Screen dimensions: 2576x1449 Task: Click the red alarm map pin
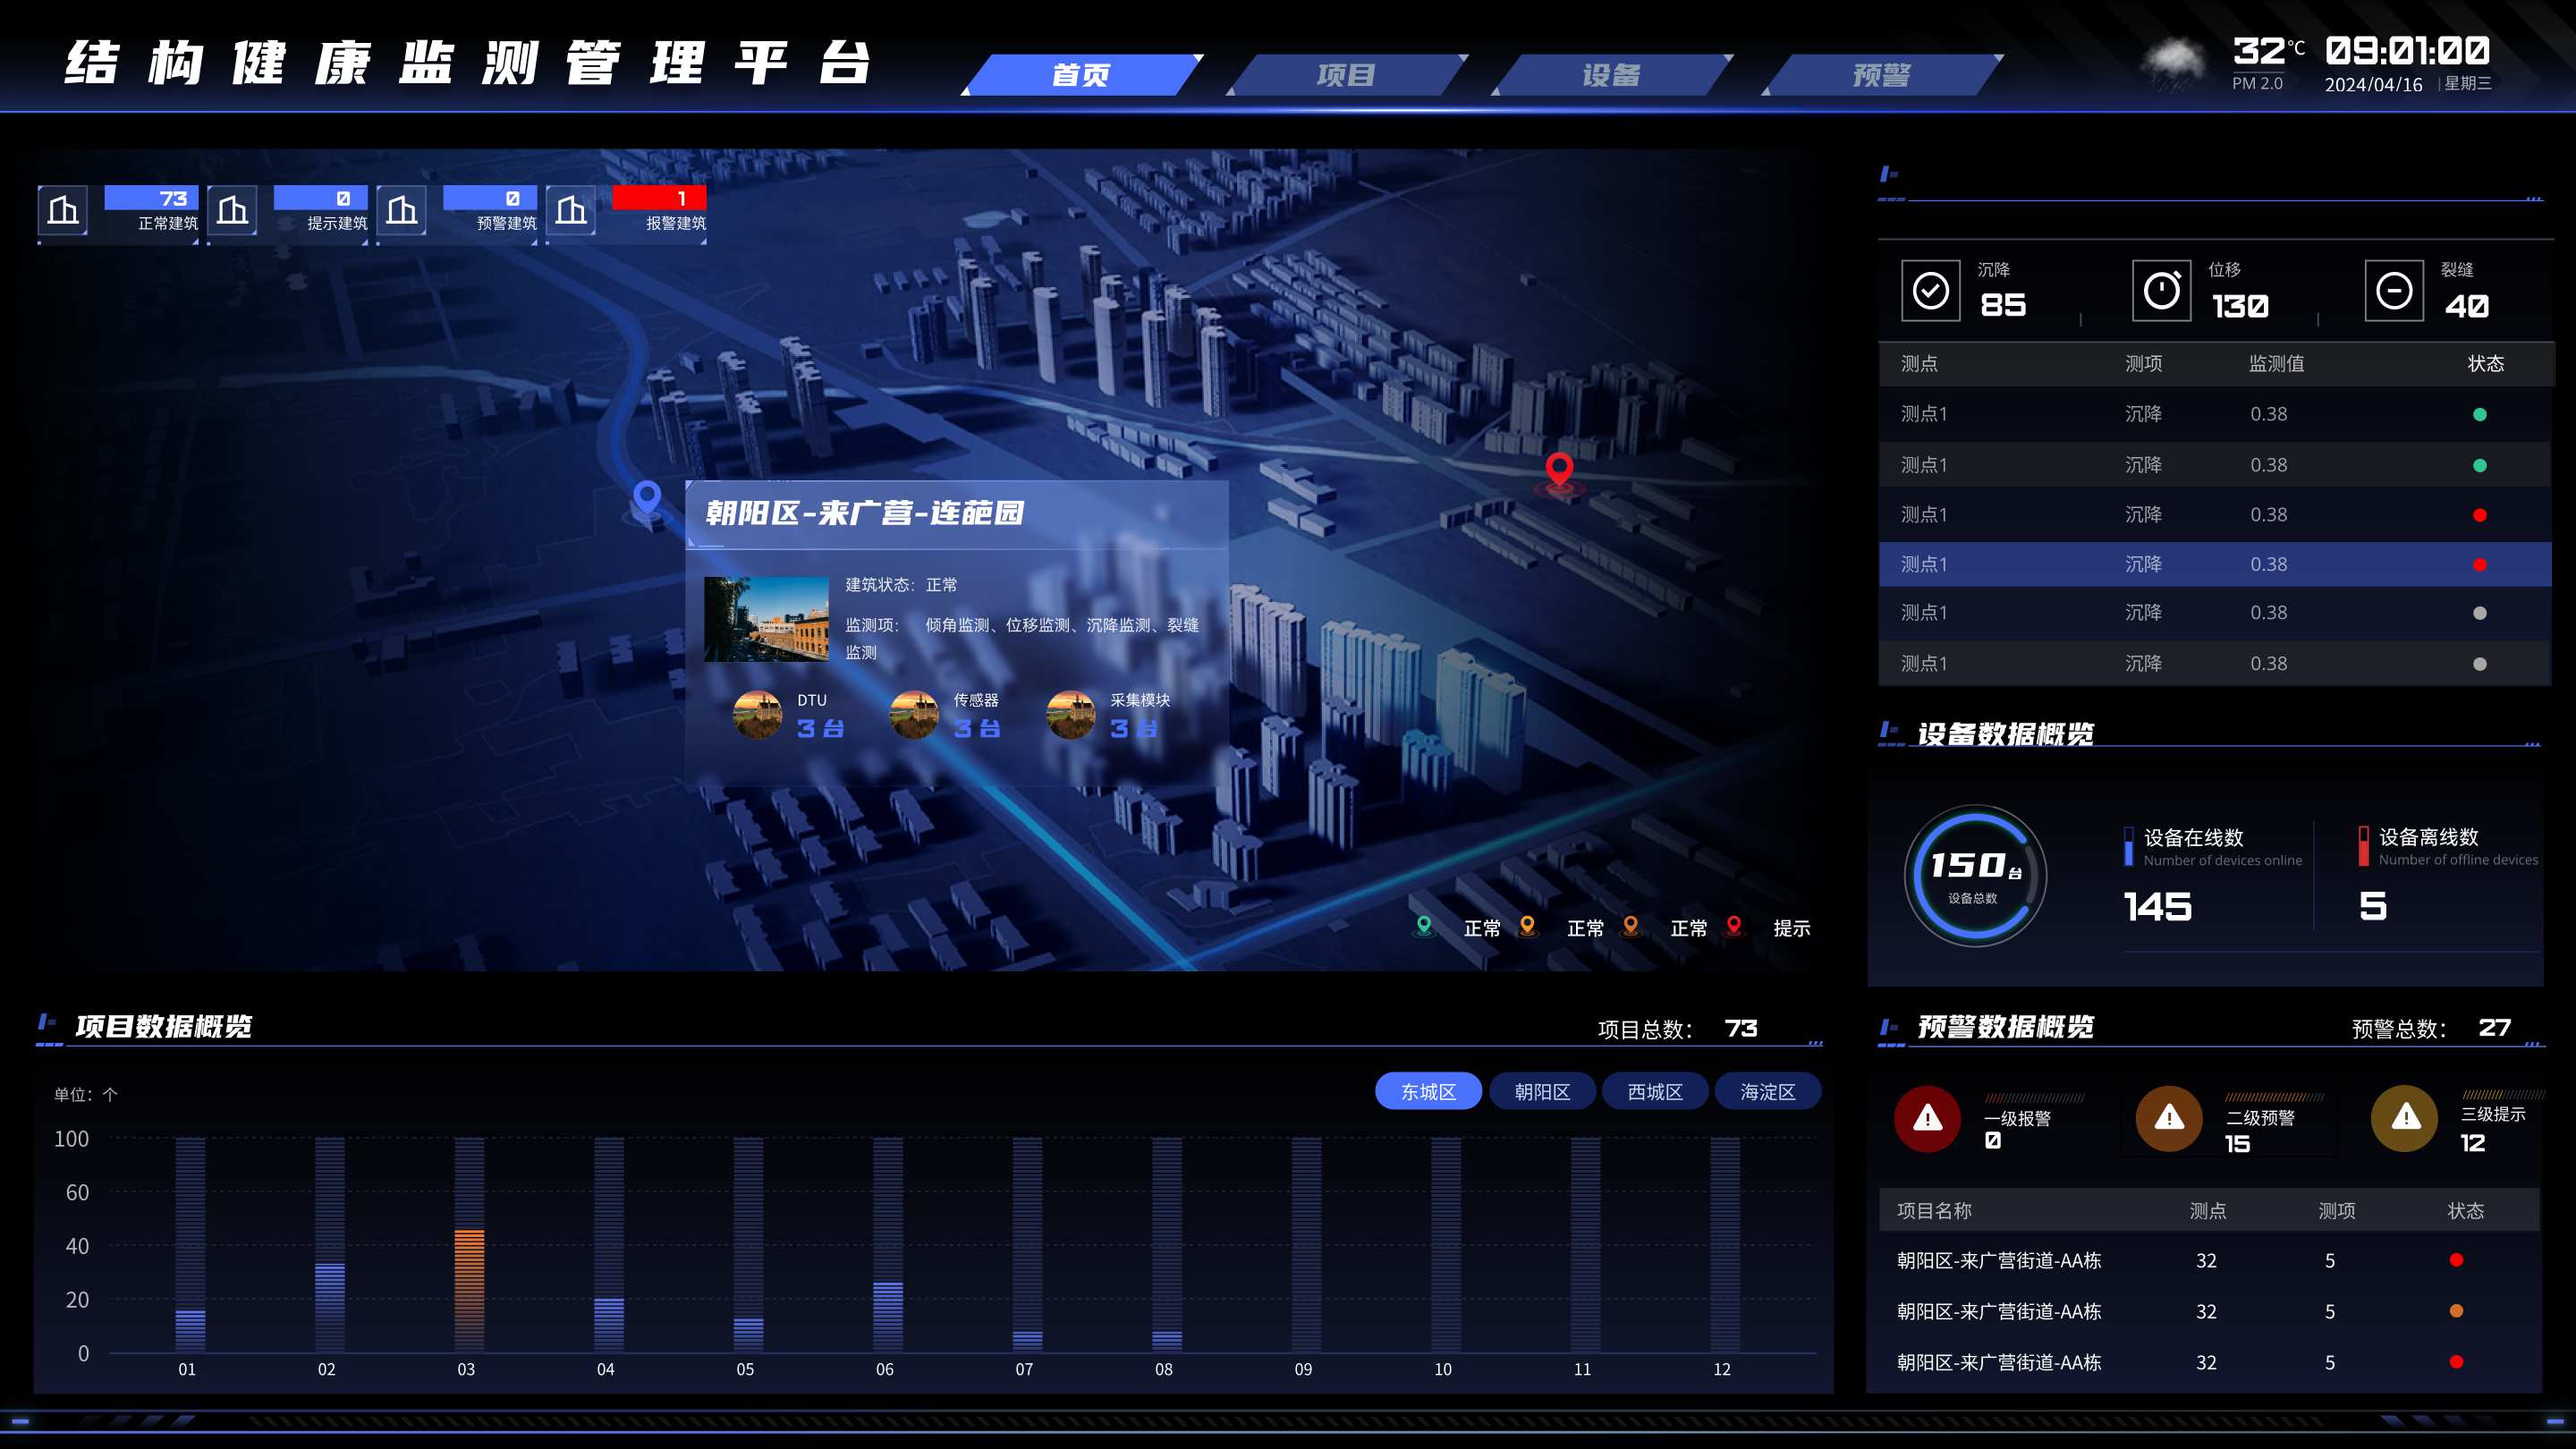point(1559,470)
